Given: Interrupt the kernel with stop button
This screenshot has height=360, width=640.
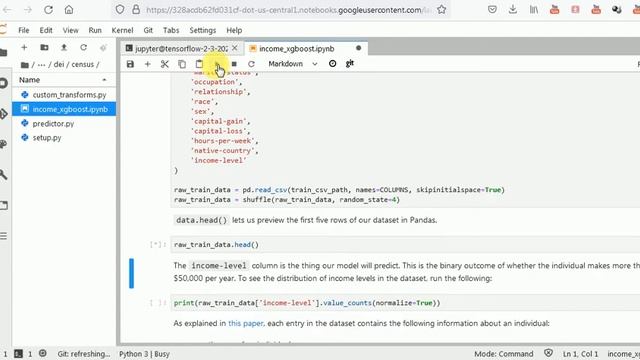Looking at the screenshot, I should coord(234,64).
